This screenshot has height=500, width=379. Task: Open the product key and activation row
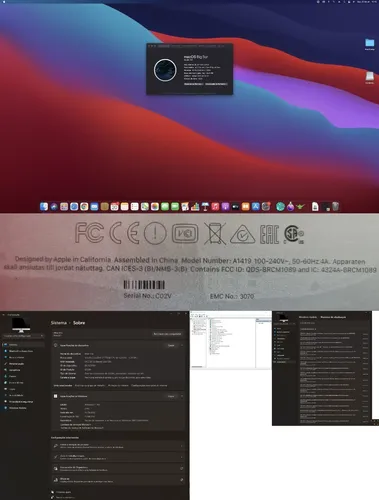click(x=118, y=446)
